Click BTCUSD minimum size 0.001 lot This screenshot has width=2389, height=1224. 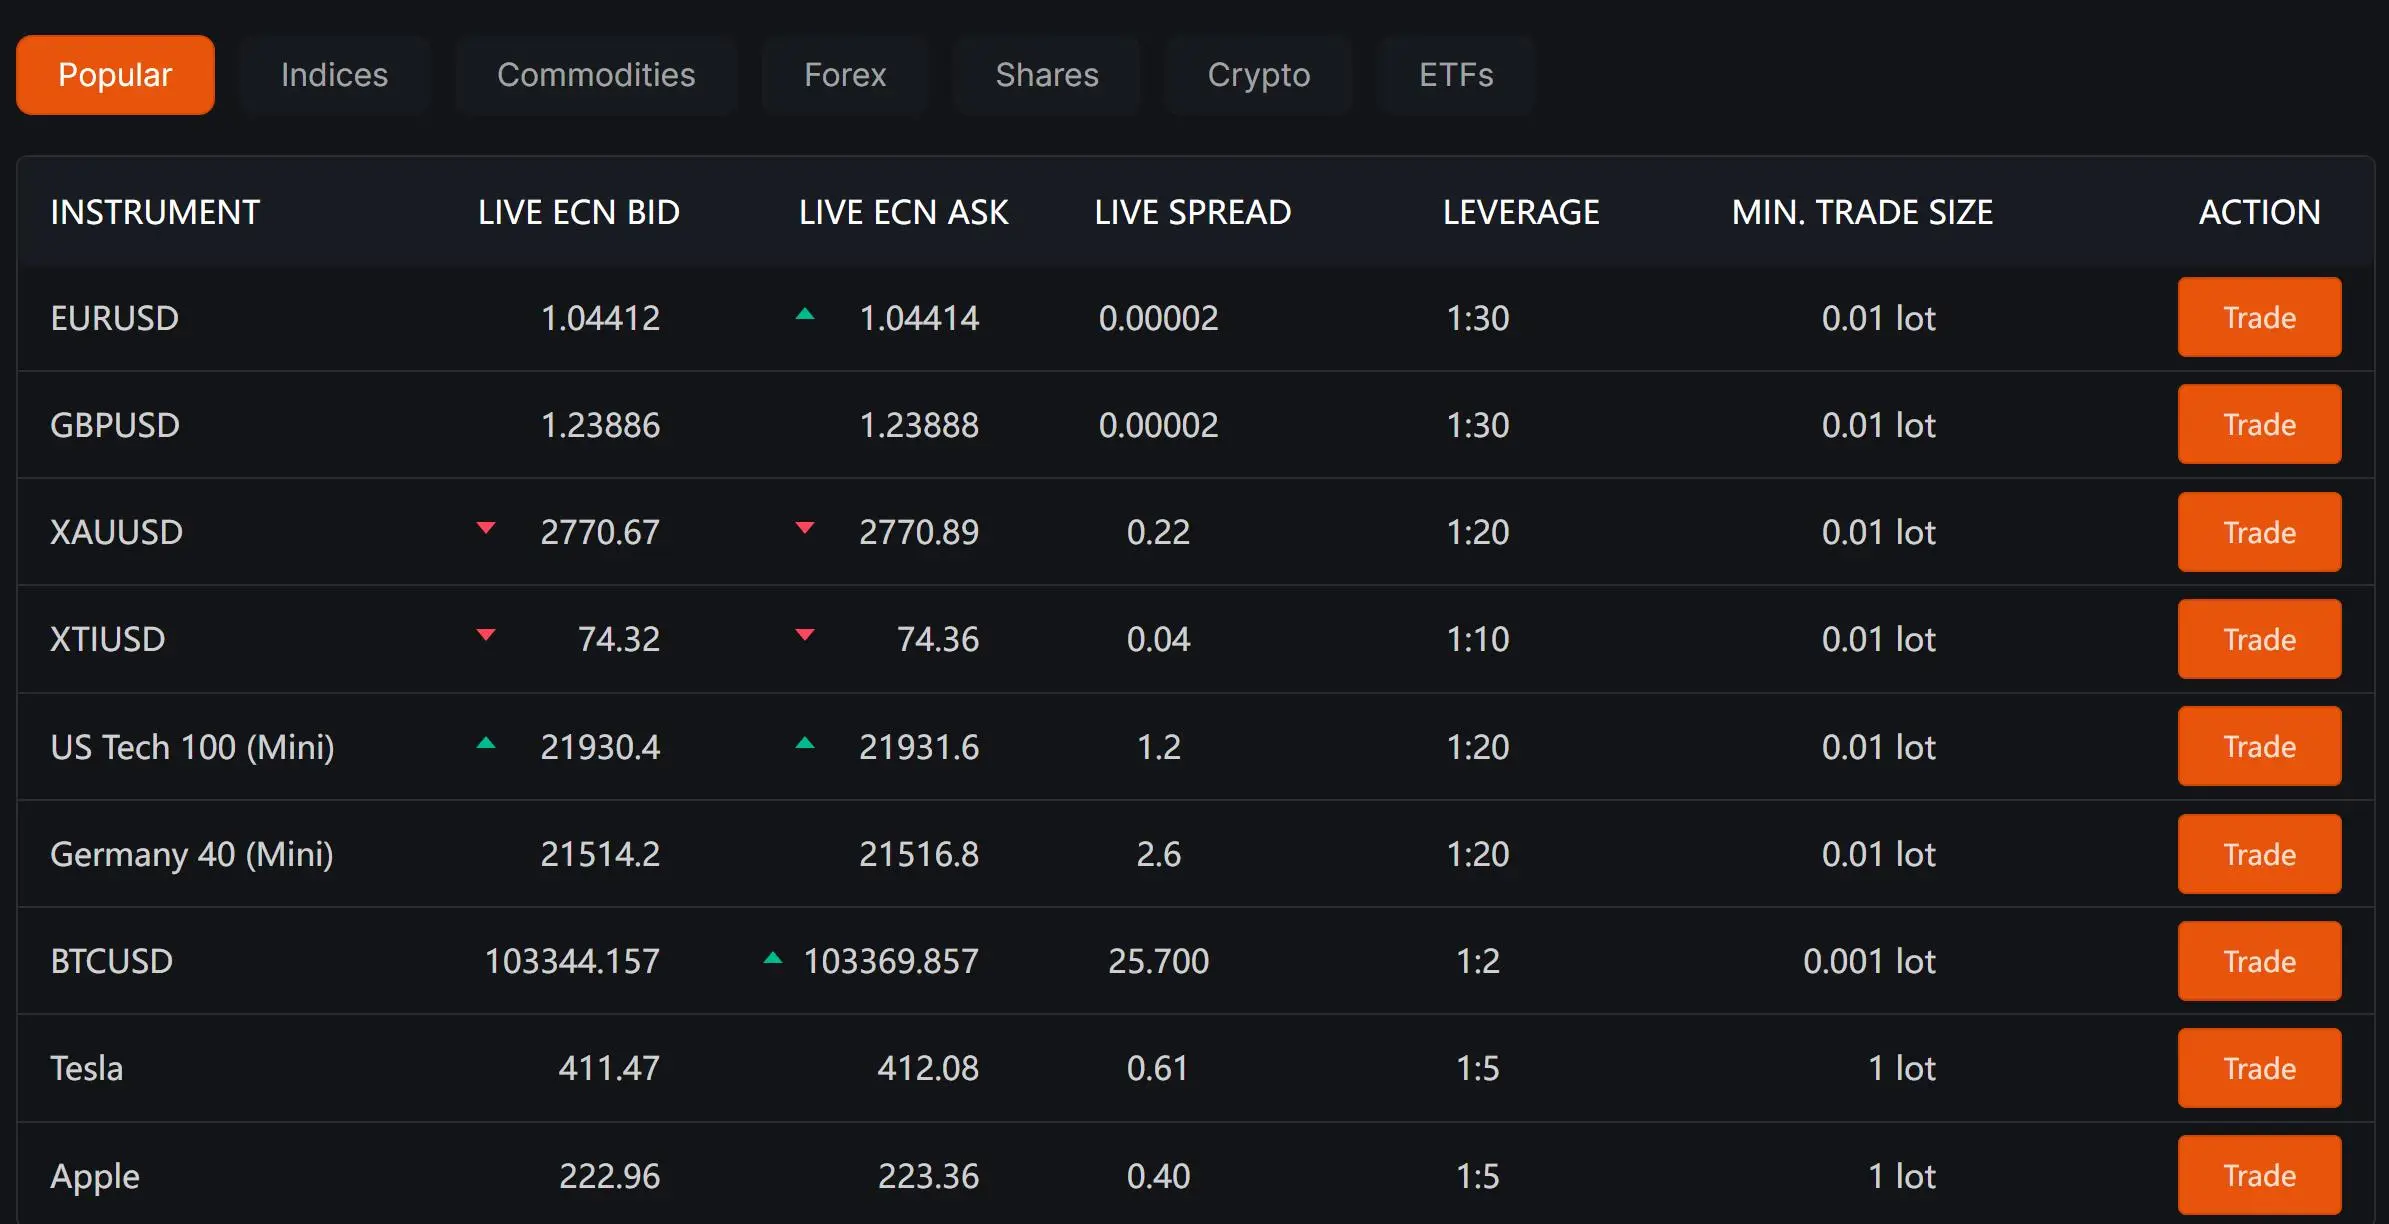point(1869,961)
